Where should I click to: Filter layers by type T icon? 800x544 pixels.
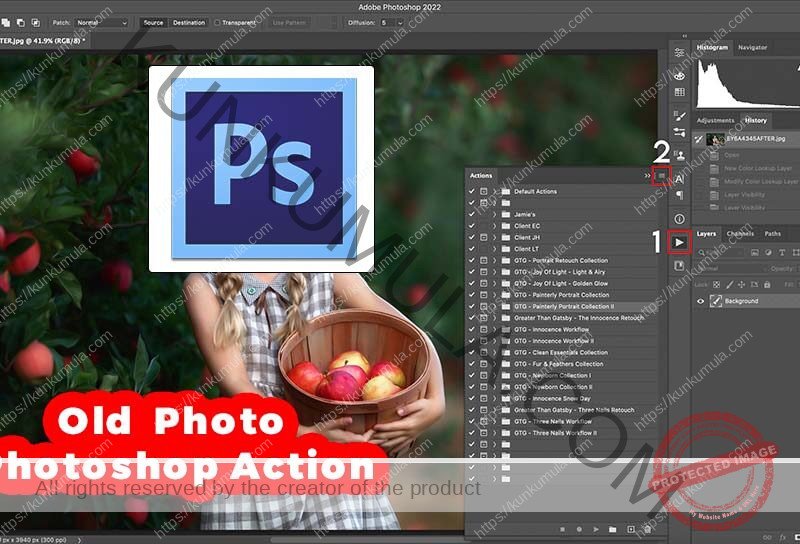tap(782, 253)
